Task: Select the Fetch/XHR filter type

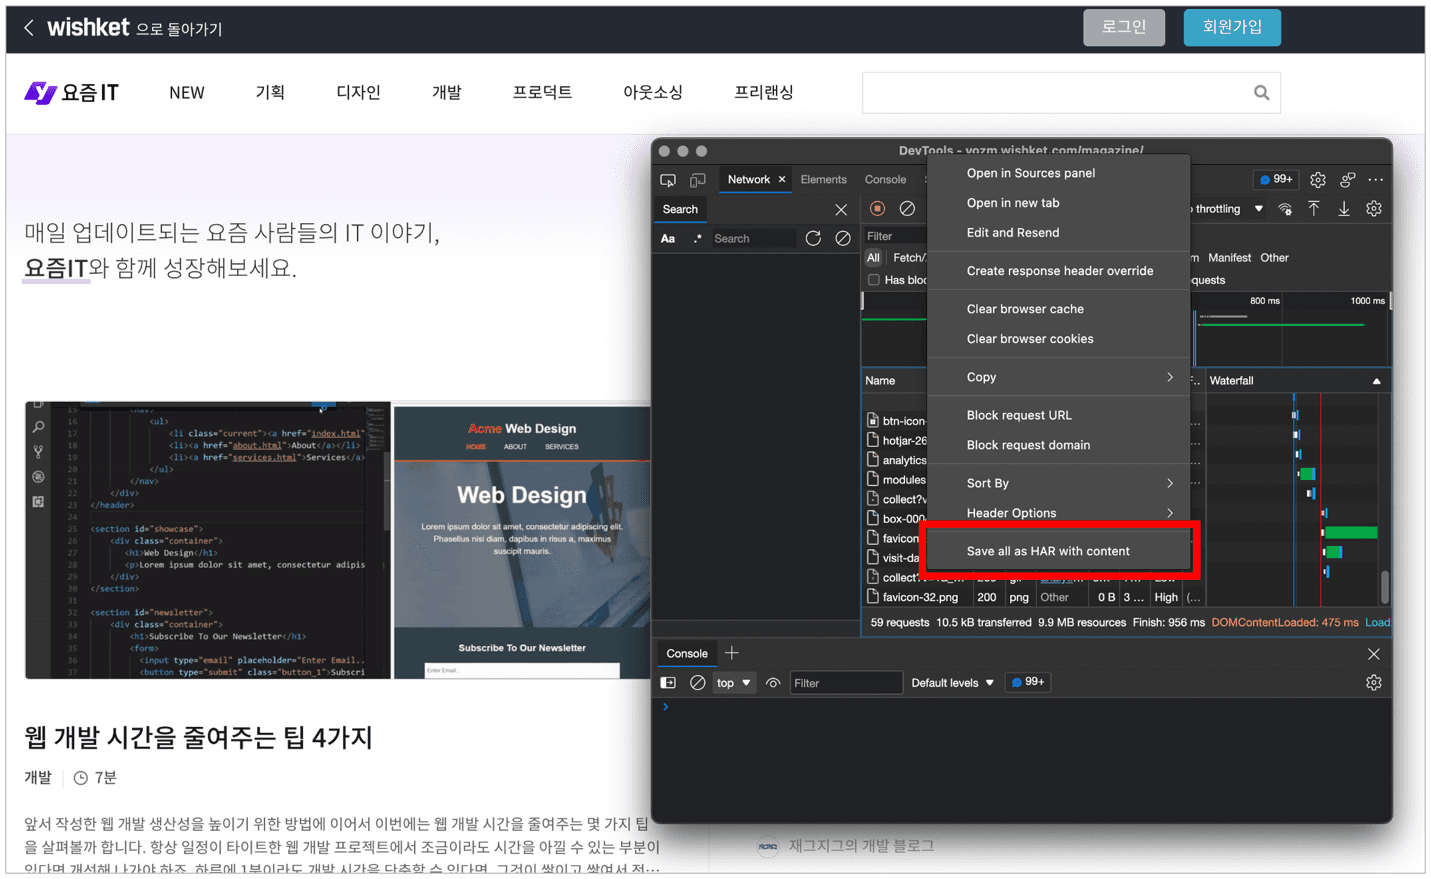Action: click(x=909, y=258)
